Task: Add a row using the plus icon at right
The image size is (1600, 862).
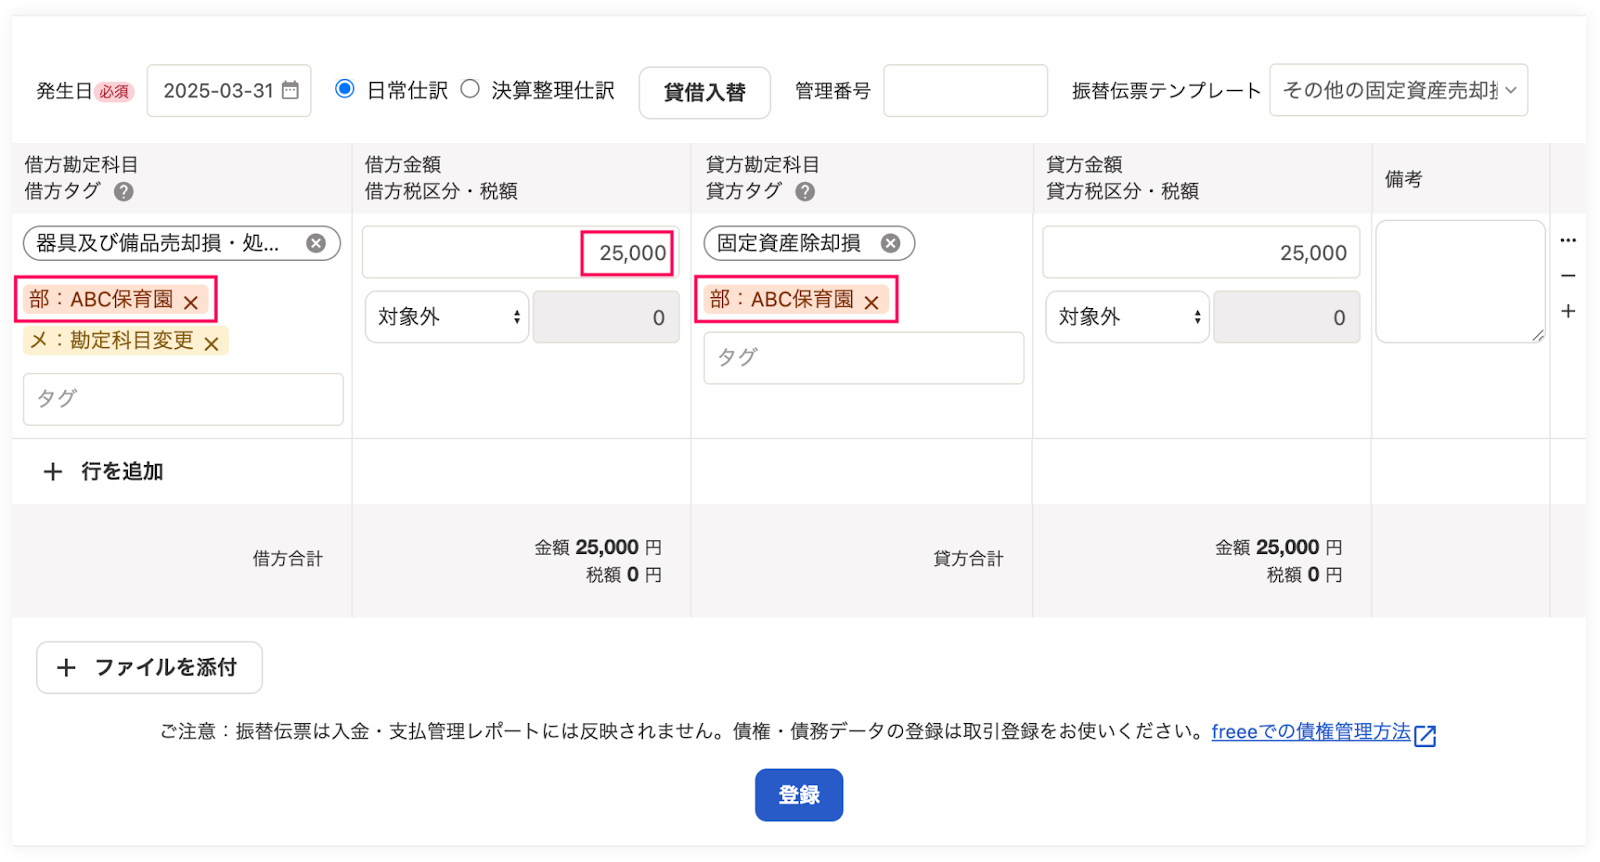Action: coord(1568,311)
